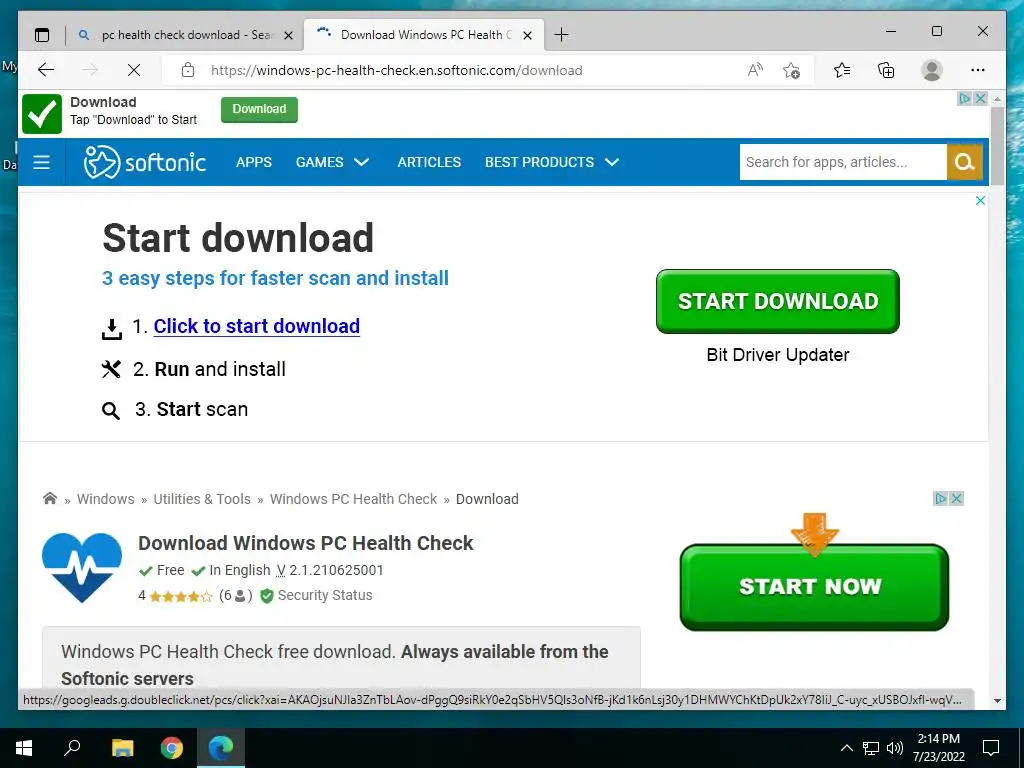Close the Download Windows PC Health tab
This screenshot has width=1024, height=768.
(x=528, y=35)
